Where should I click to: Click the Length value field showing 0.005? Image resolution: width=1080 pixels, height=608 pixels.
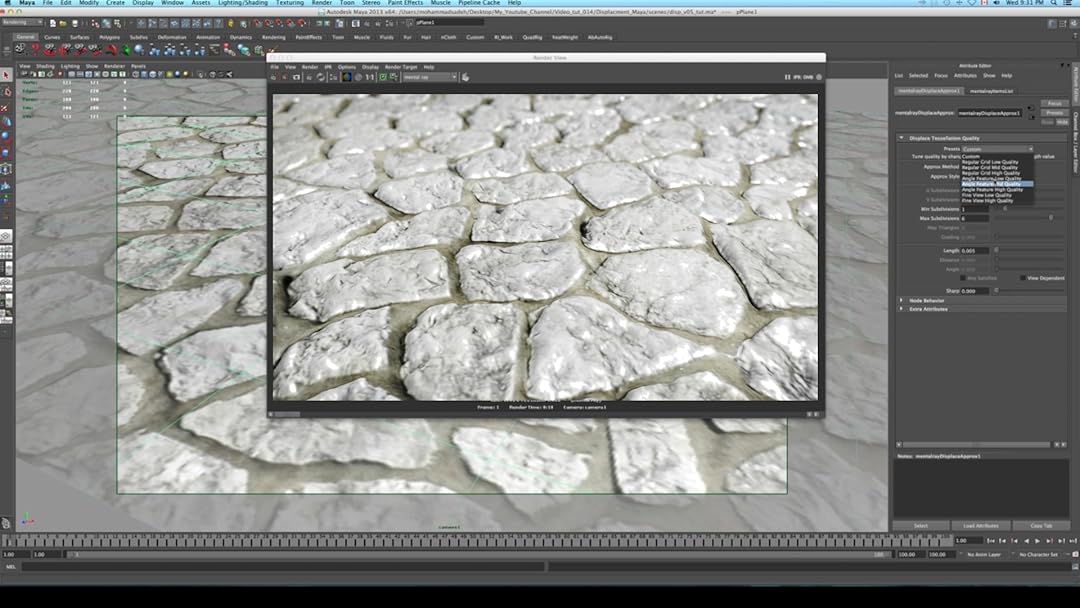(x=975, y=250)
